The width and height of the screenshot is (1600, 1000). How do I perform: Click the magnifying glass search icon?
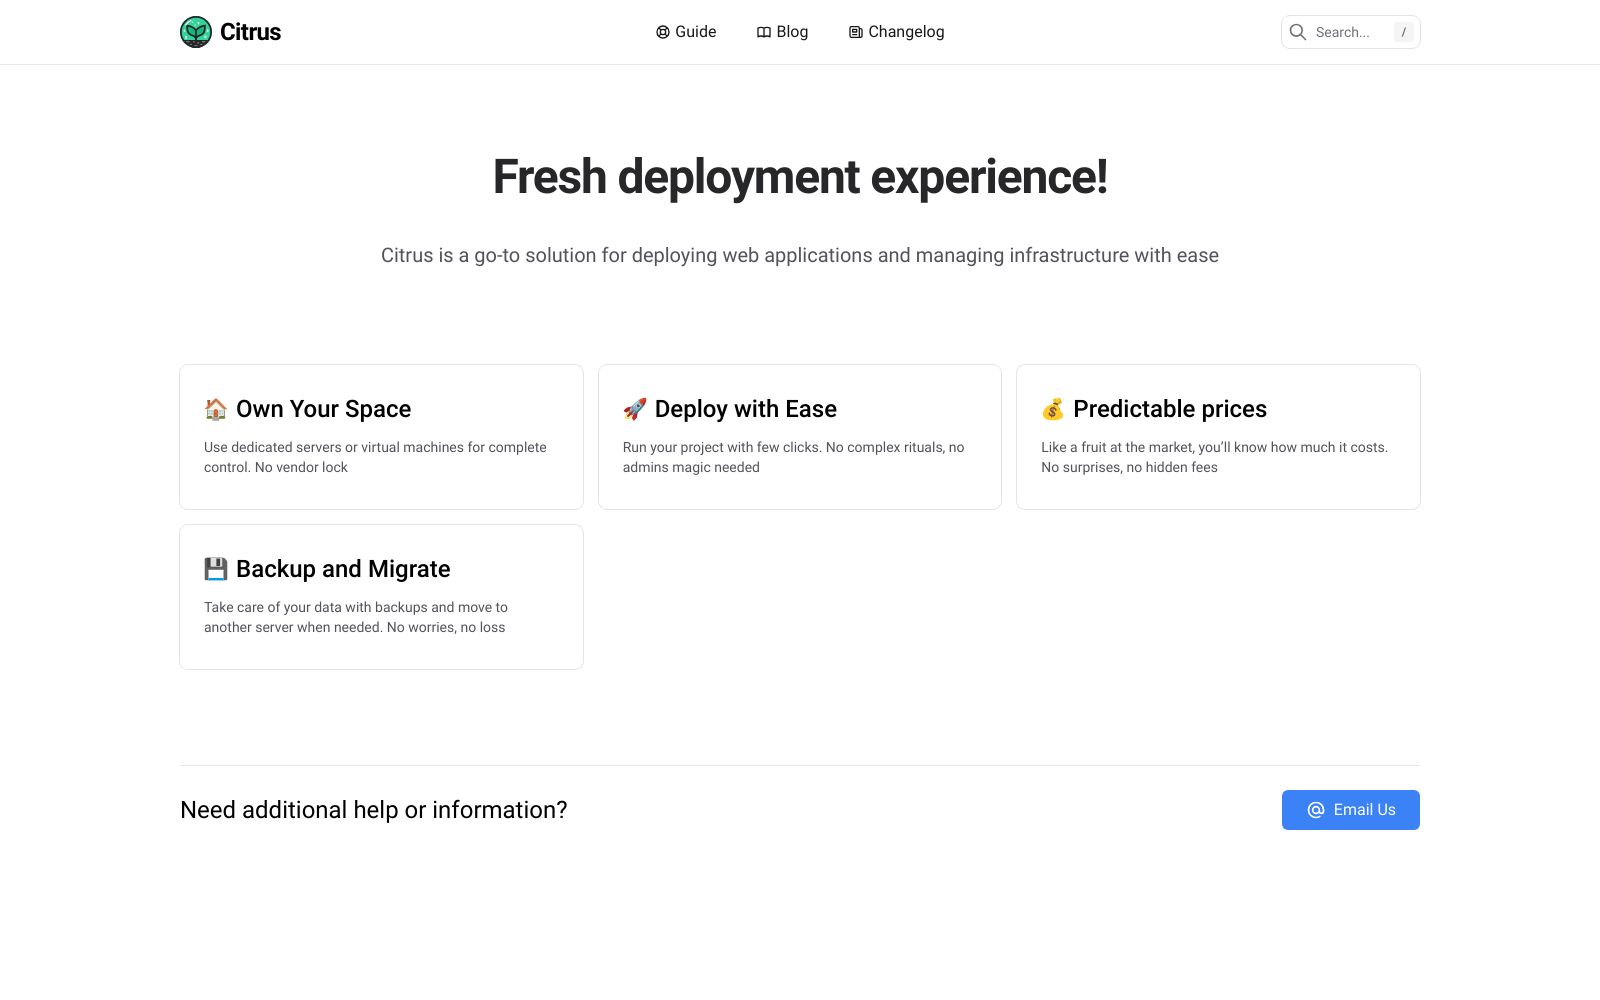tap(1298, 32)
